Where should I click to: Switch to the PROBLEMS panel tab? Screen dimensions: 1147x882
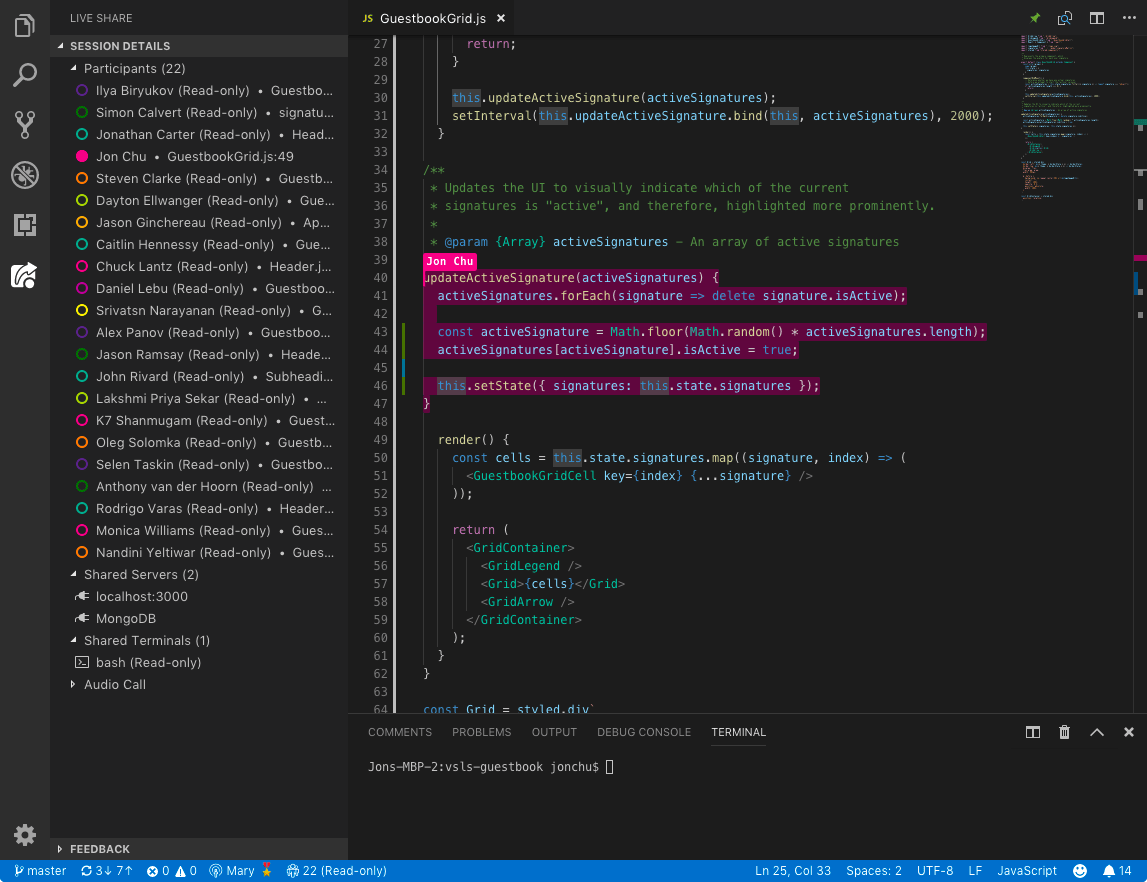[x=481, y=732]
